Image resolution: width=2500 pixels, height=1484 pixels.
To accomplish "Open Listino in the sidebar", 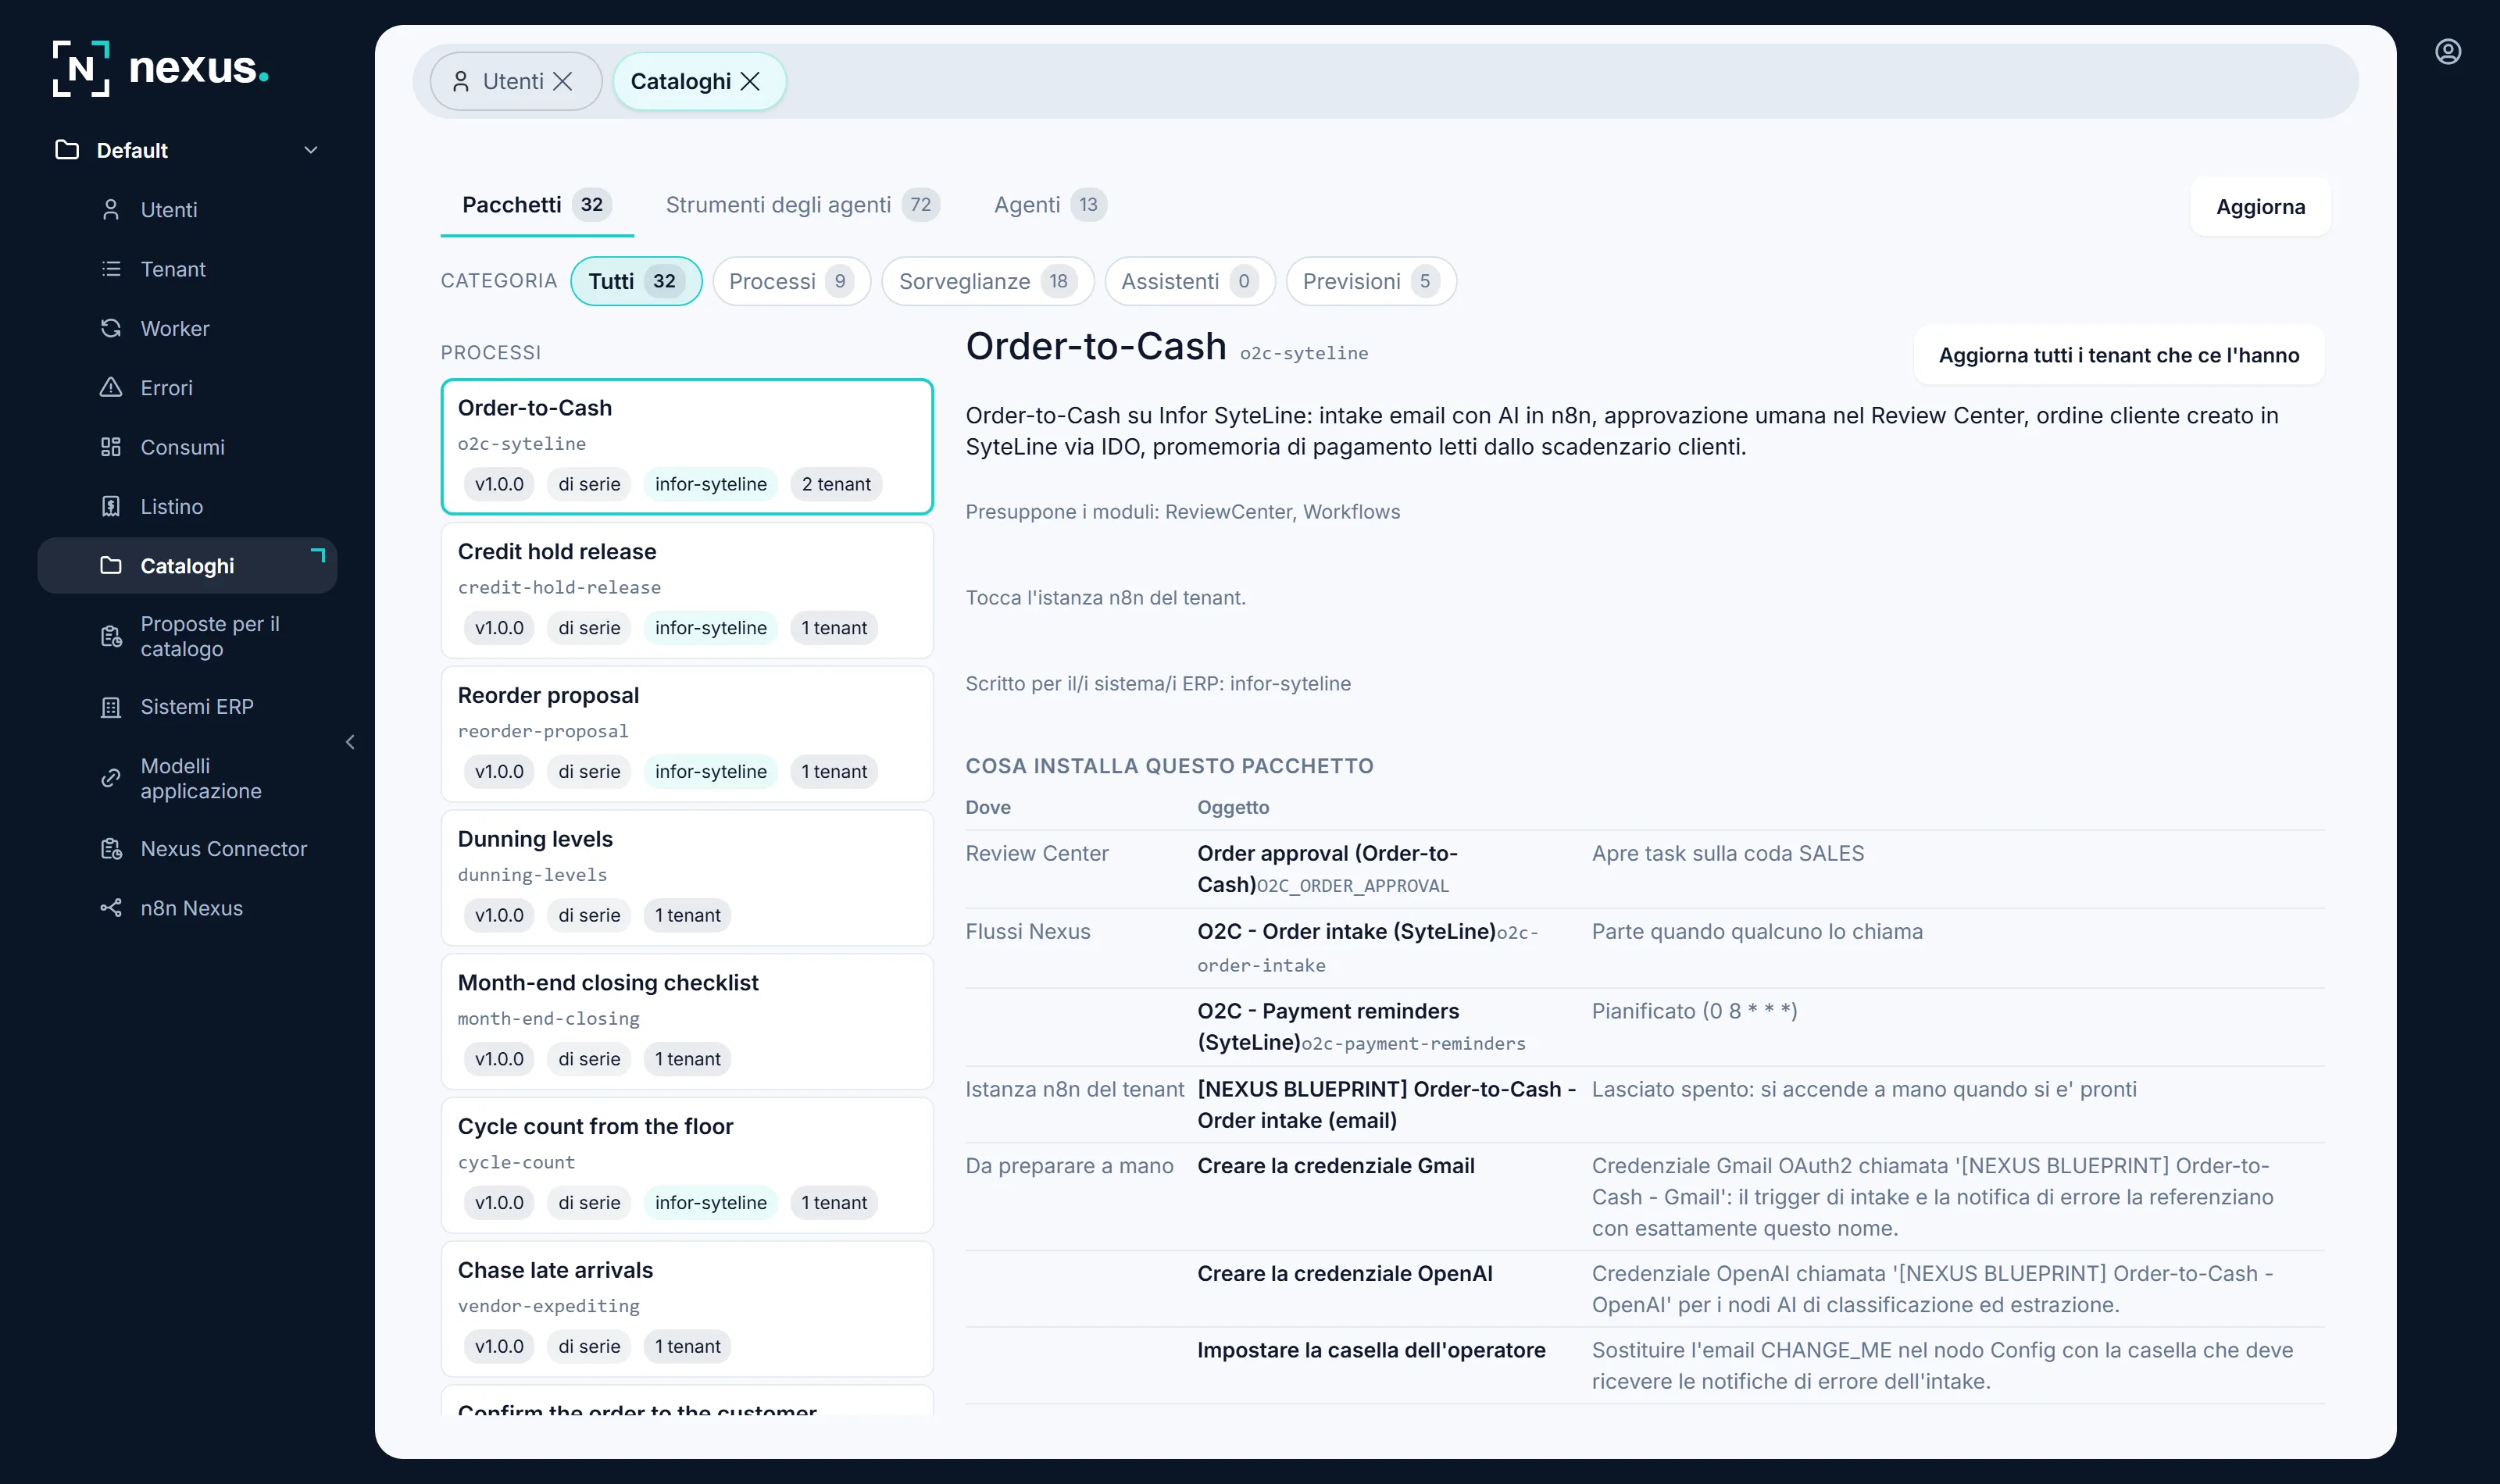I will click(188, 507).
